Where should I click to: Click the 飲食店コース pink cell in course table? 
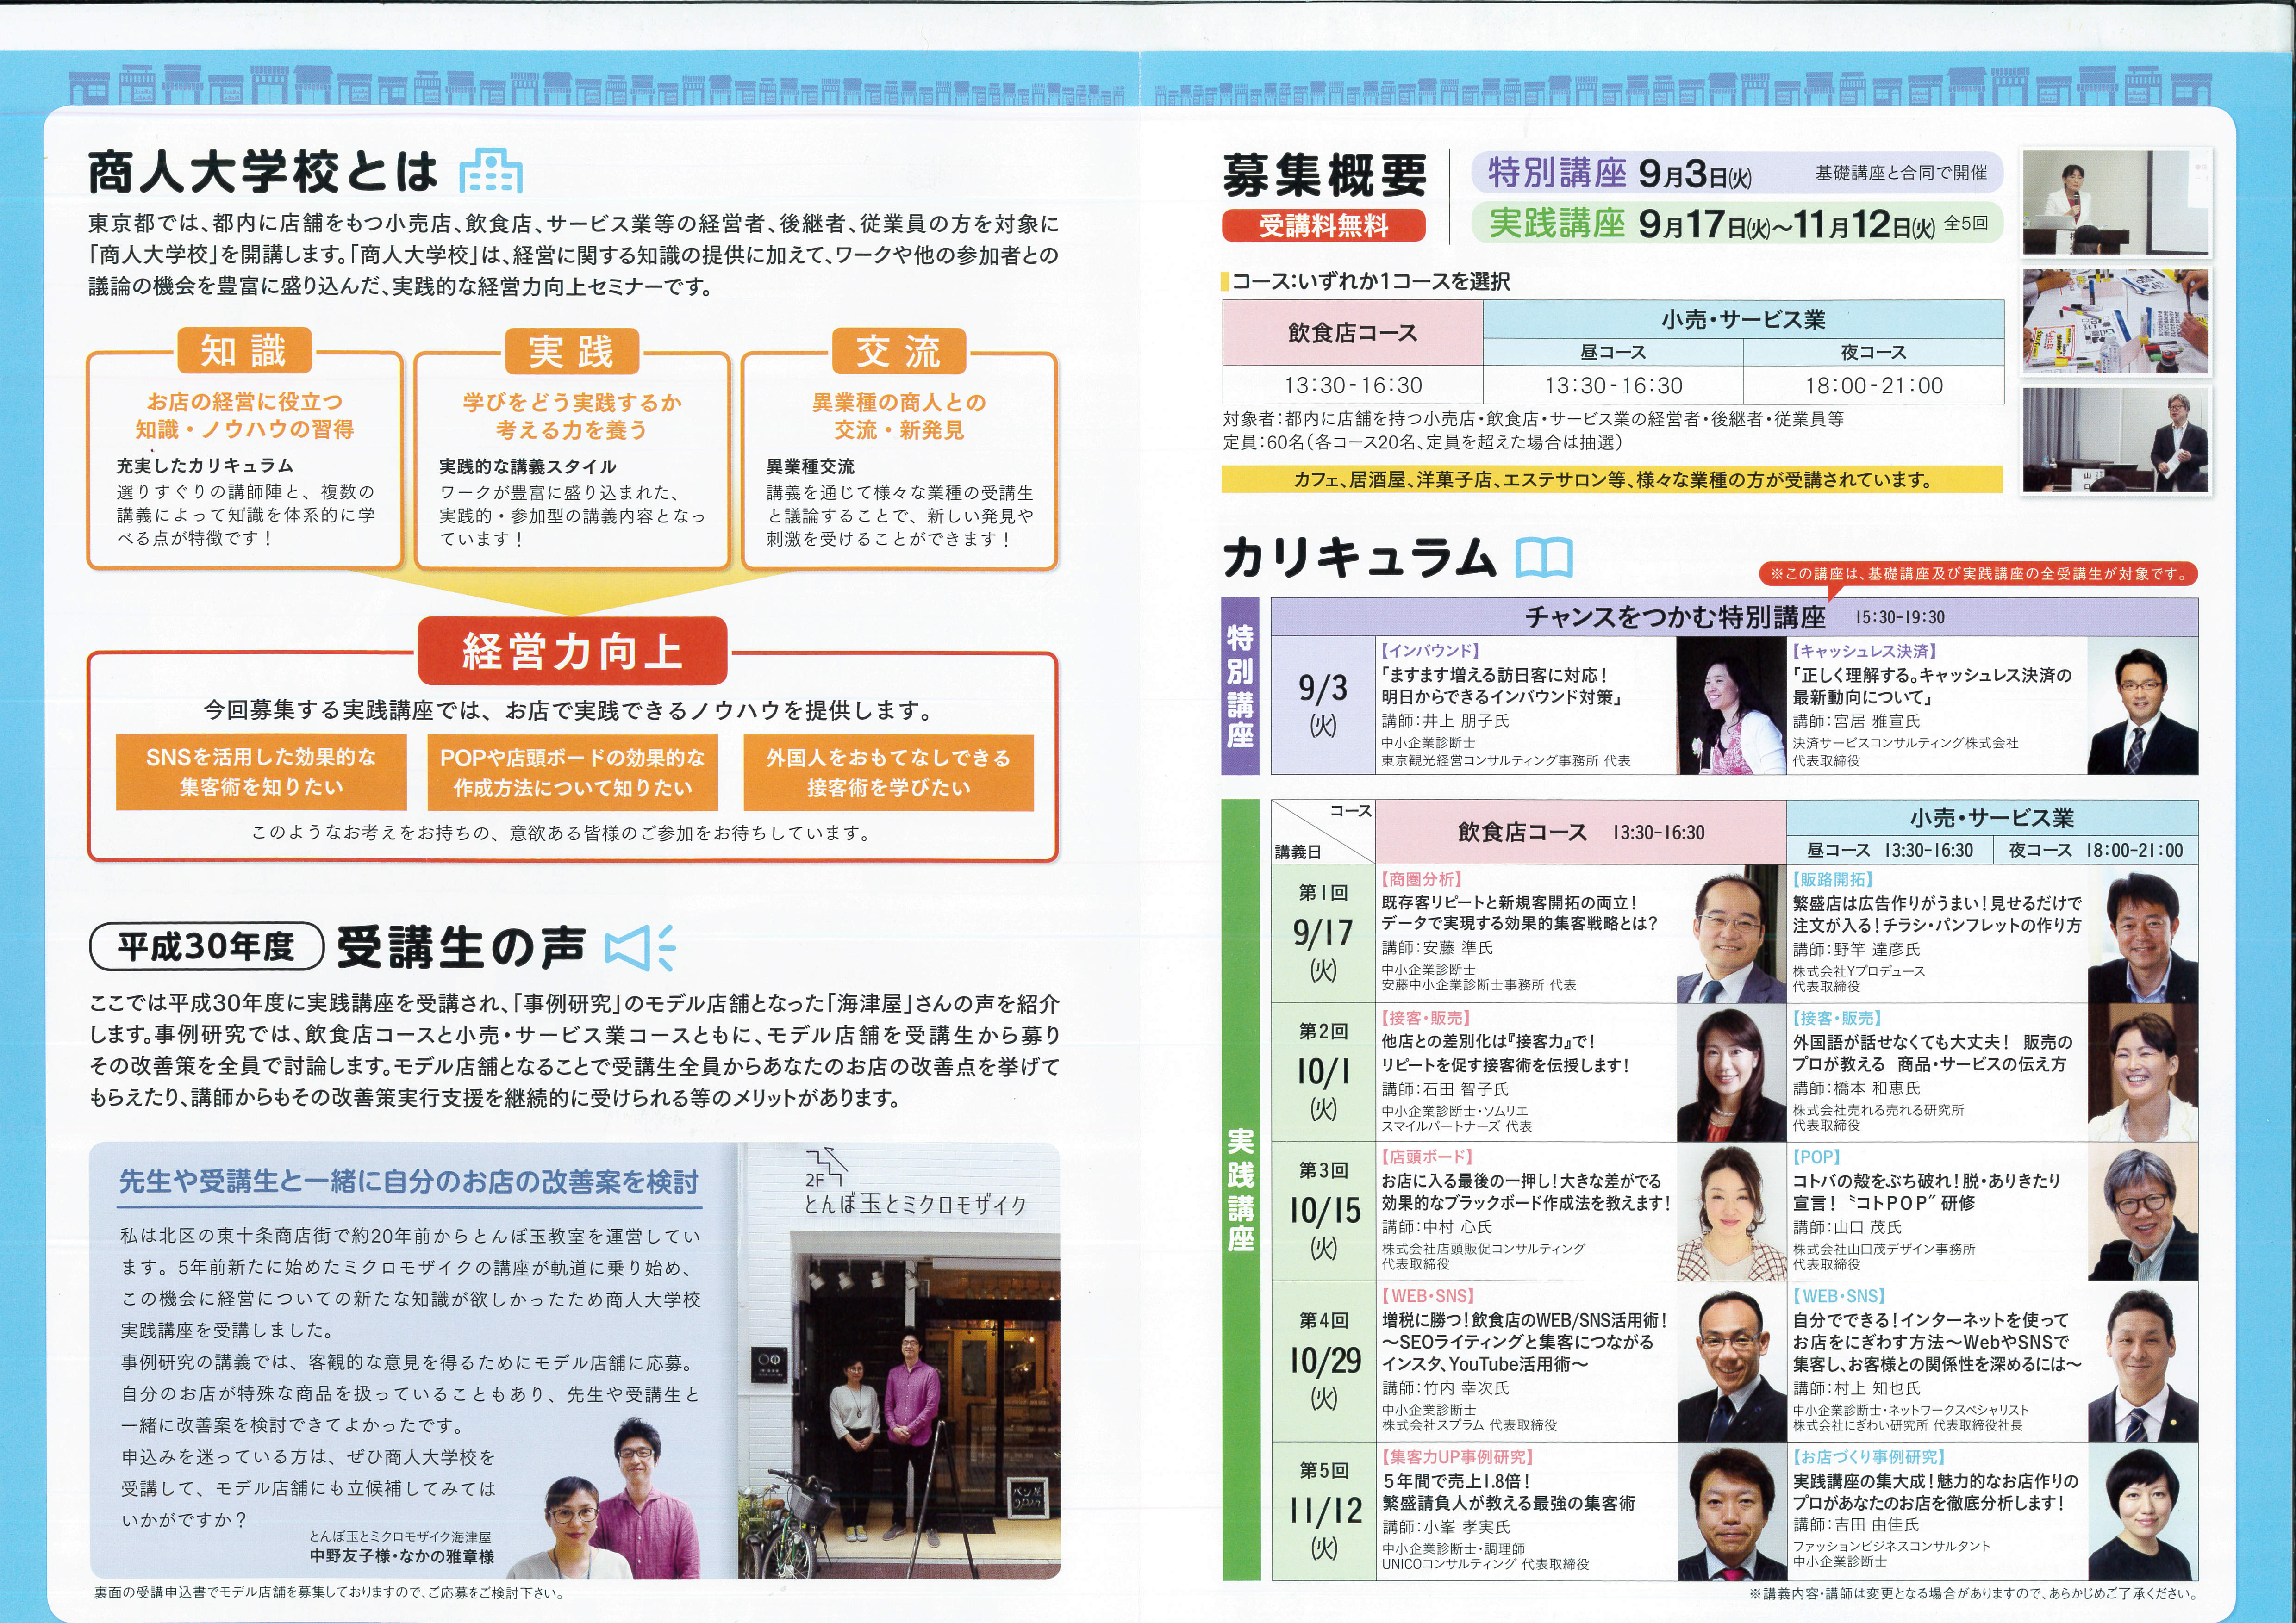coord(1352,333)
